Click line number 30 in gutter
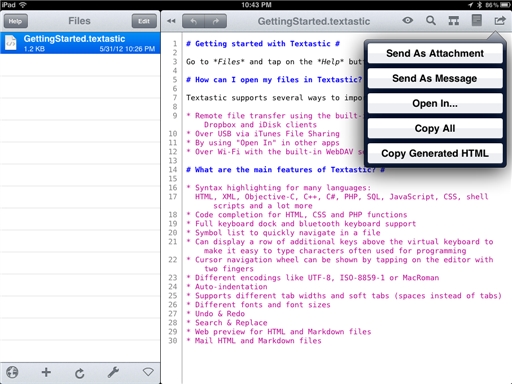 click(173, 341)
